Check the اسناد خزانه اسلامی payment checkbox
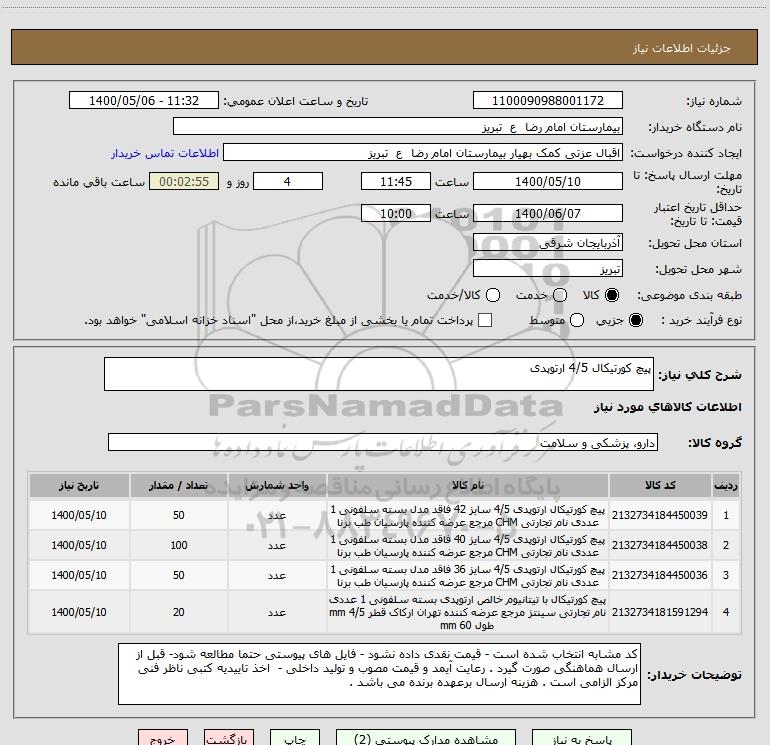This screenshot has width=770, height=745. pyautogui.click(x=485, y=320)
